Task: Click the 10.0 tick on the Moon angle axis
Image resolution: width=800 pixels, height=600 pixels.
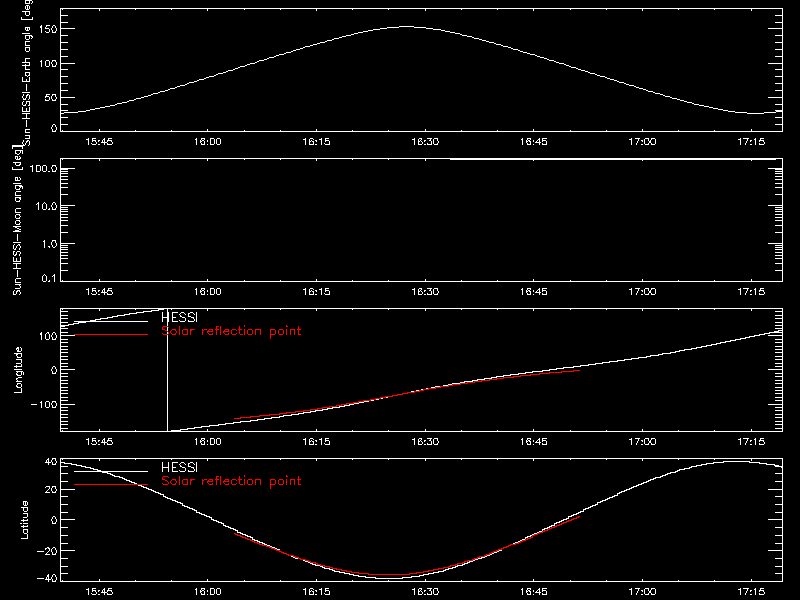Action: (x=46, y=206)
